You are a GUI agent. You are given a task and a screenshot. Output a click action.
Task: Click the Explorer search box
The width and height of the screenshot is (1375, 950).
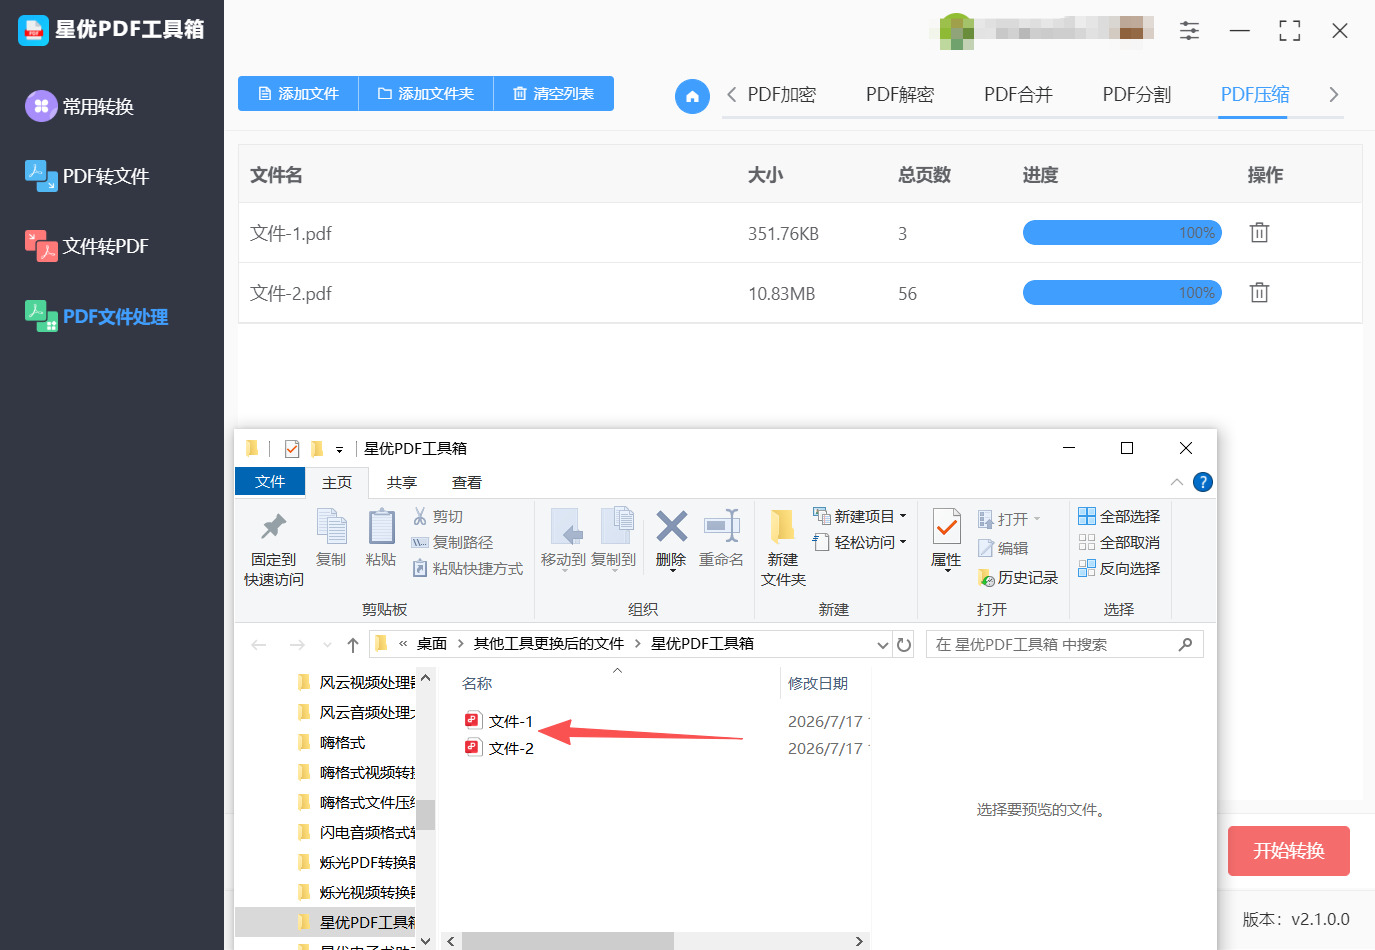(x=1064, y=645)
